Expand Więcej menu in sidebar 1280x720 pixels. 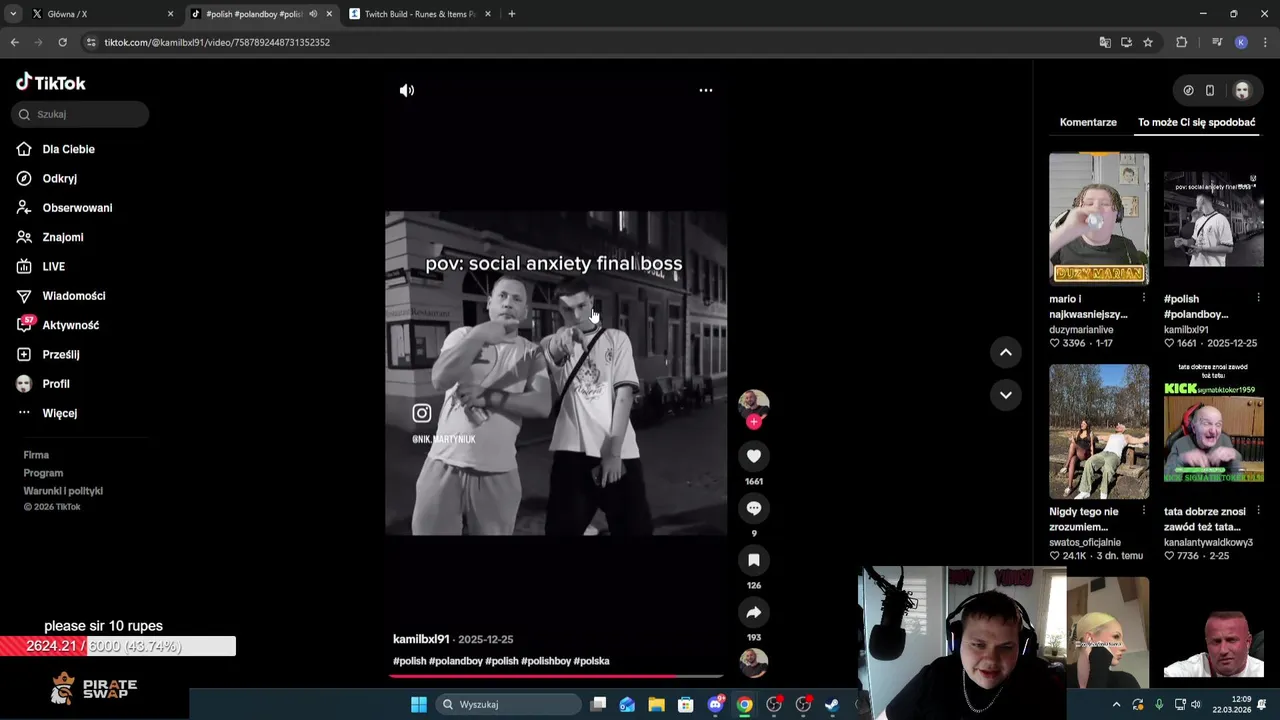pyautogui.click(x=59, y=413)
